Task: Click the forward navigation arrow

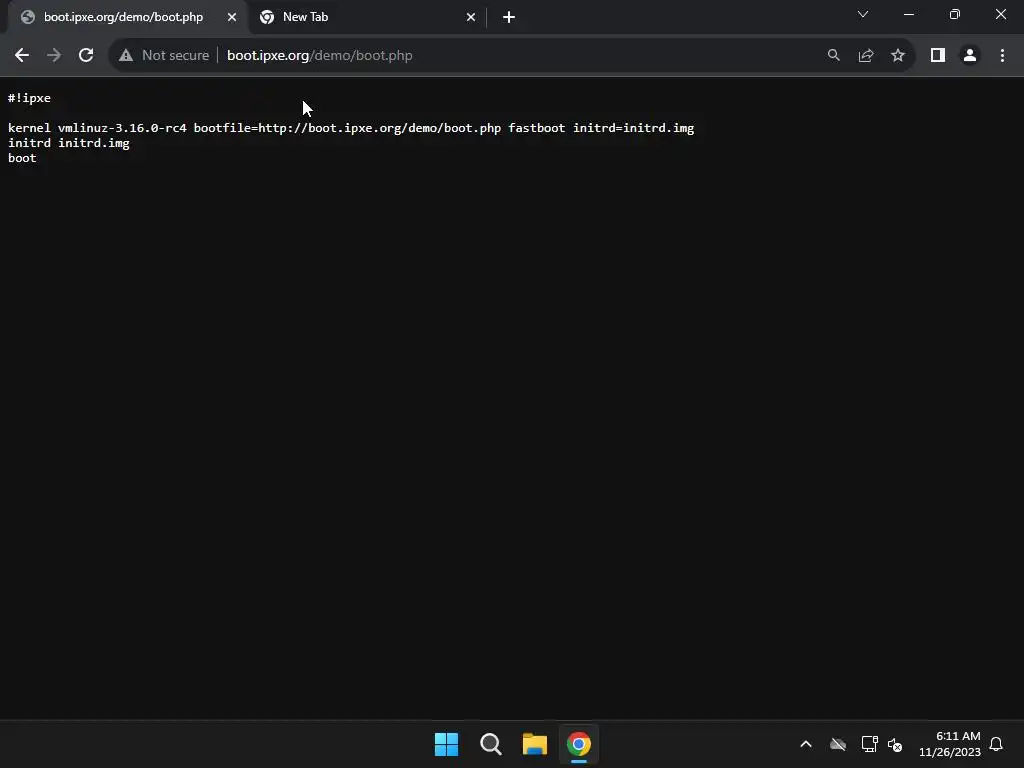Action: [54, 56]
